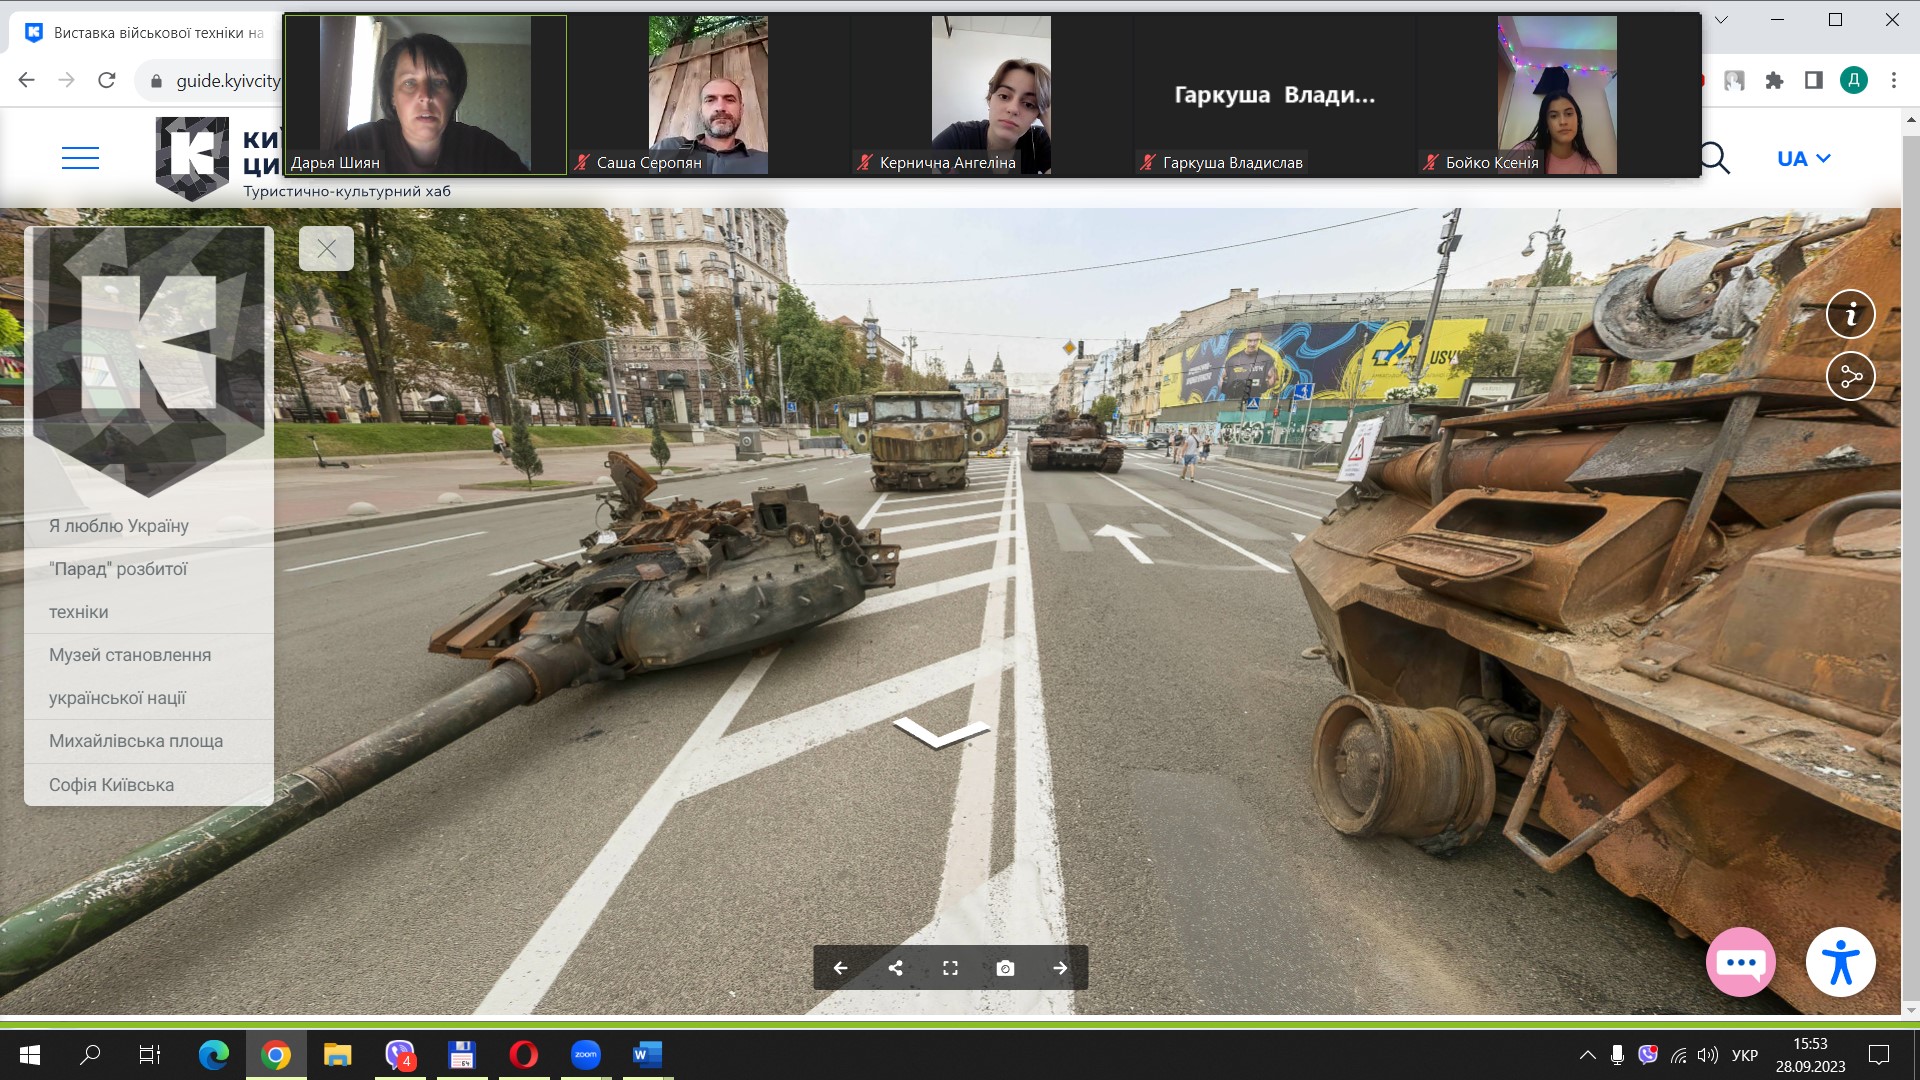This screenshot has width=1920, height=1080.
Task: Close the tour locations panel with X
Action: point(326,248)
